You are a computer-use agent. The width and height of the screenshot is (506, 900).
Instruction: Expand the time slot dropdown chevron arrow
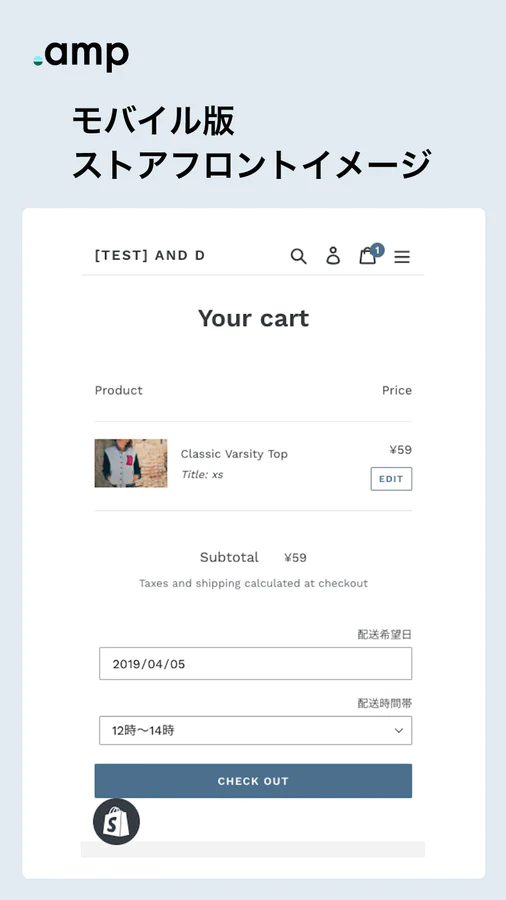click(399, 731)
